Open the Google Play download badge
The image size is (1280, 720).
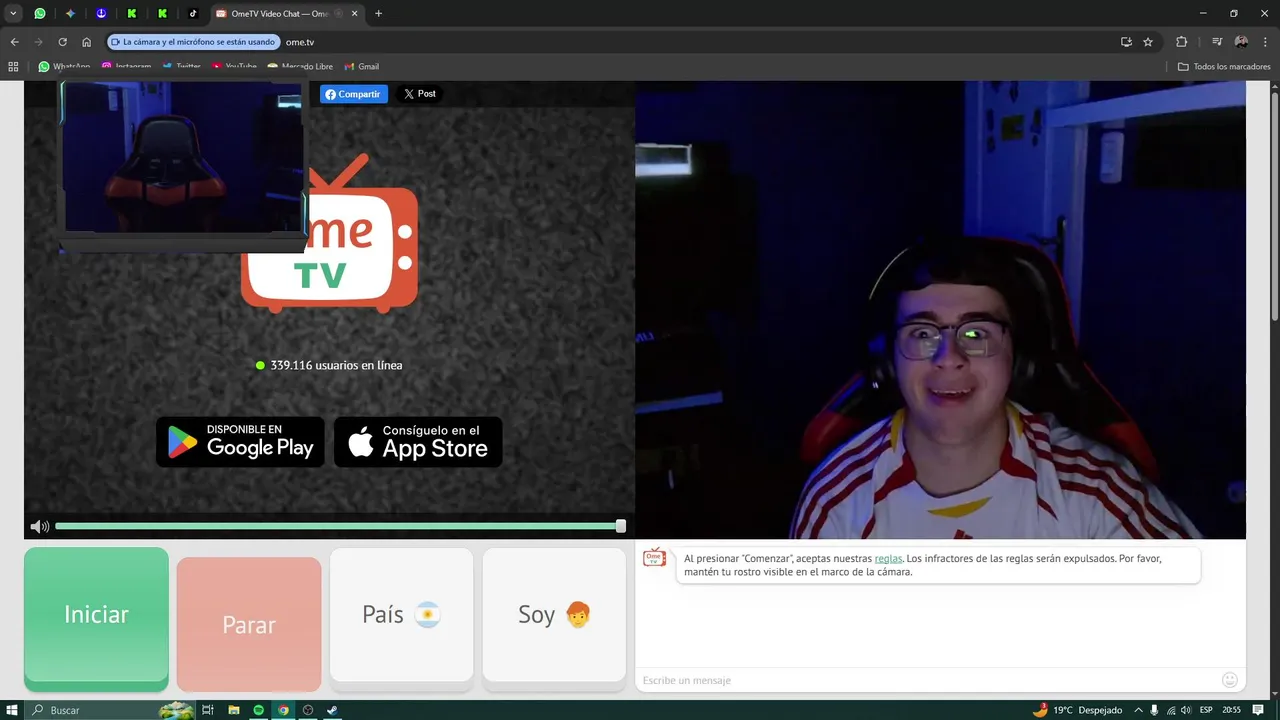[240, 442]
